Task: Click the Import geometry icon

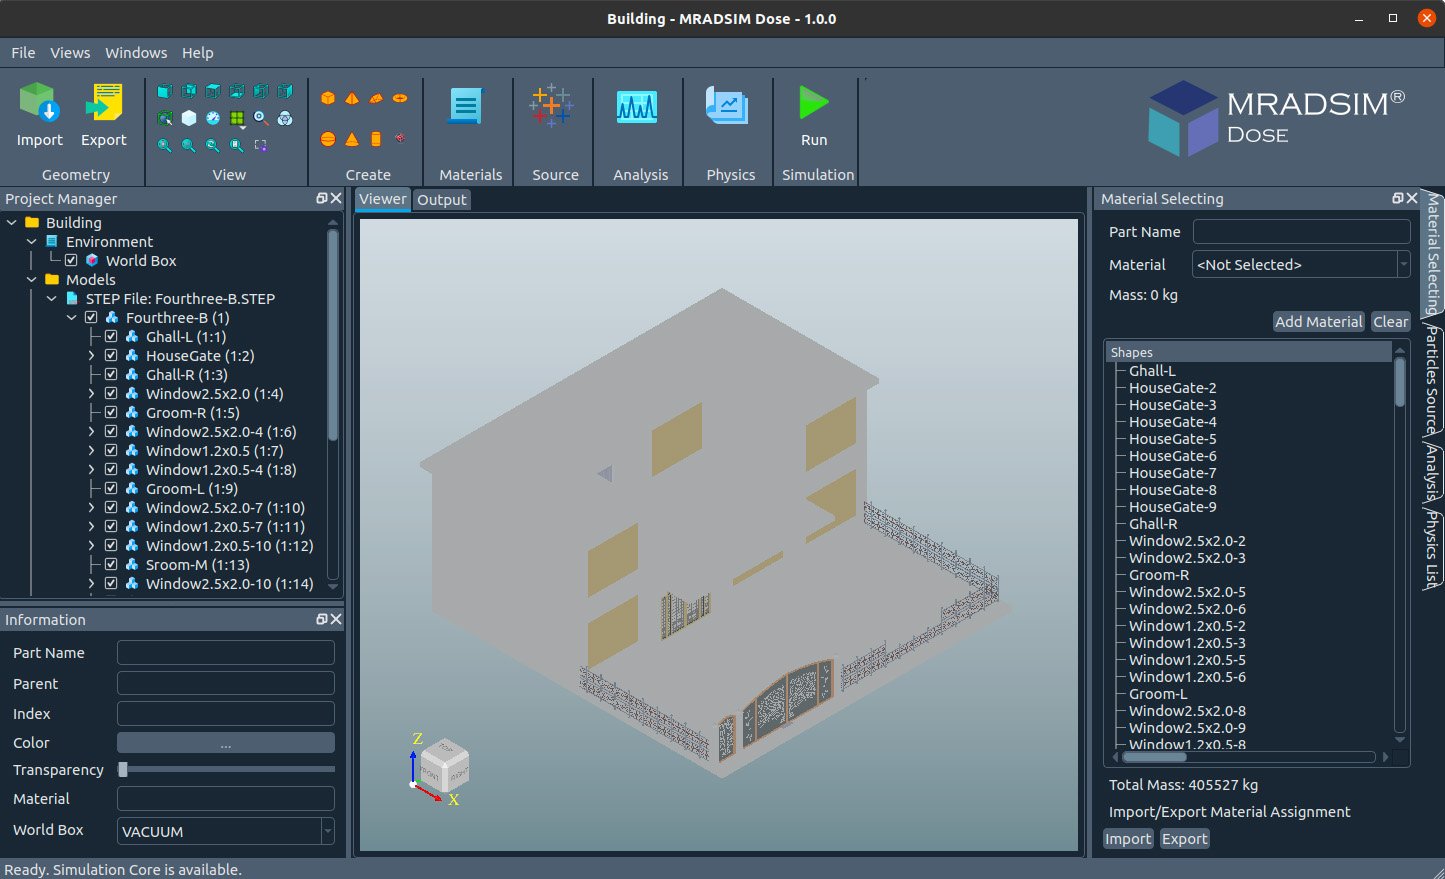Action: (39, 104)
